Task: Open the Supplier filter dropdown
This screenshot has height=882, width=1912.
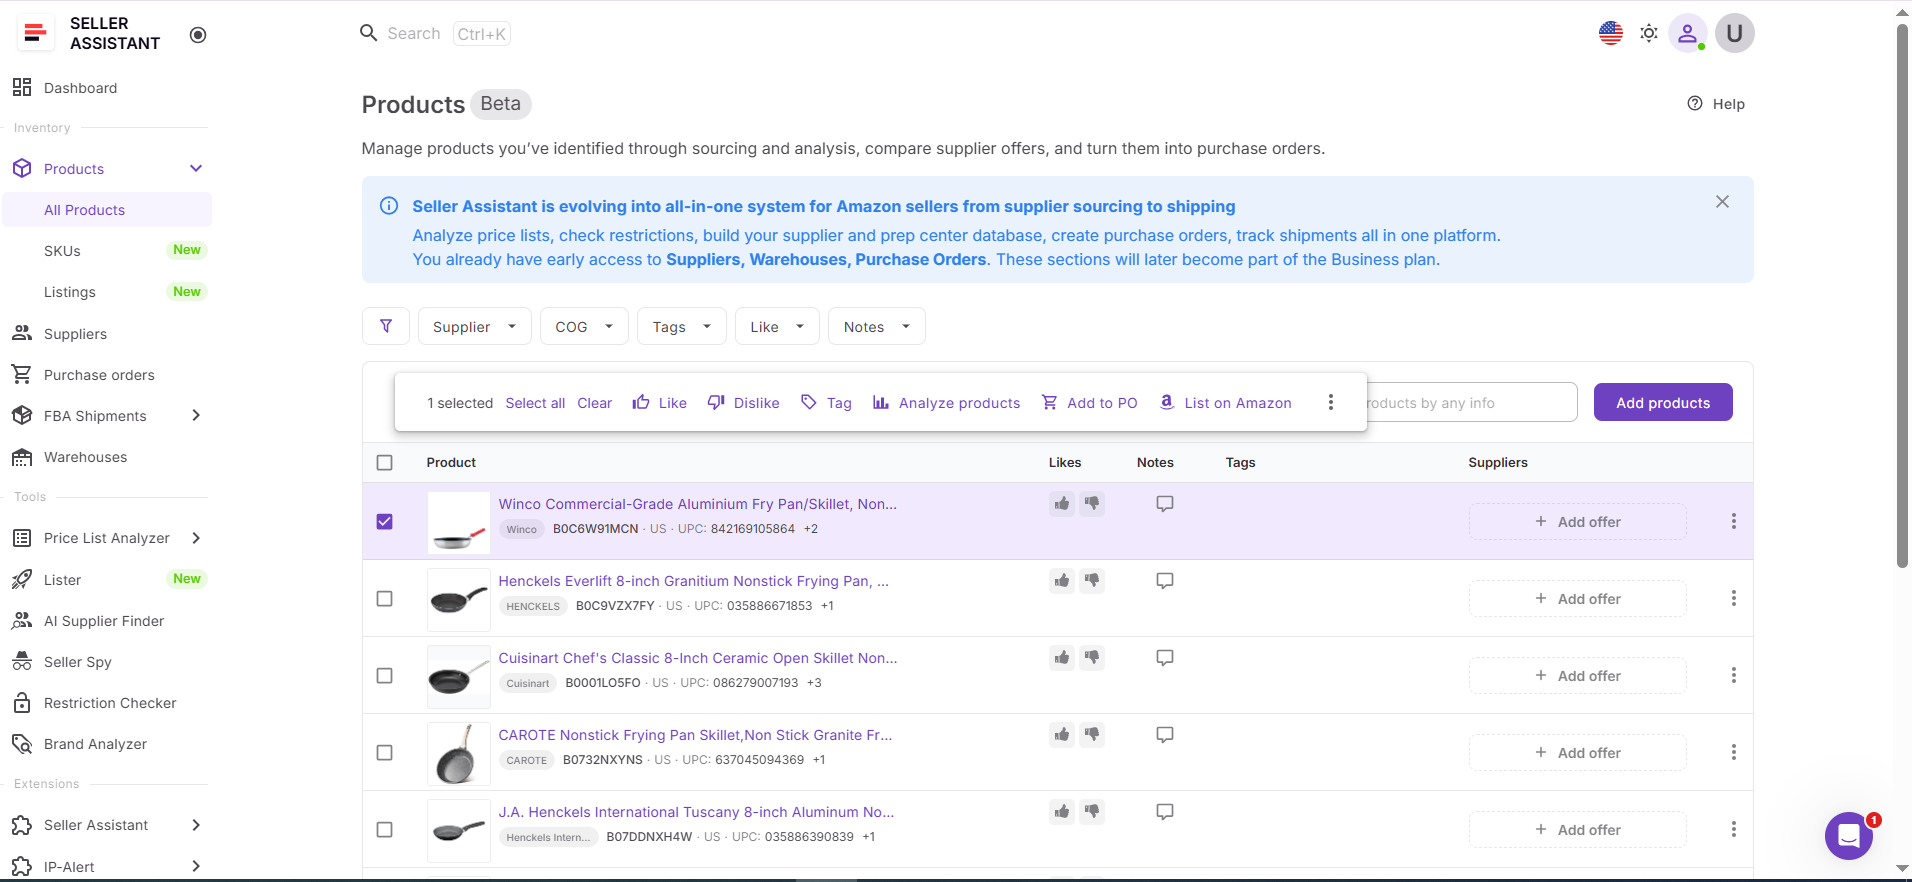Action: click(x=475, y=326)
